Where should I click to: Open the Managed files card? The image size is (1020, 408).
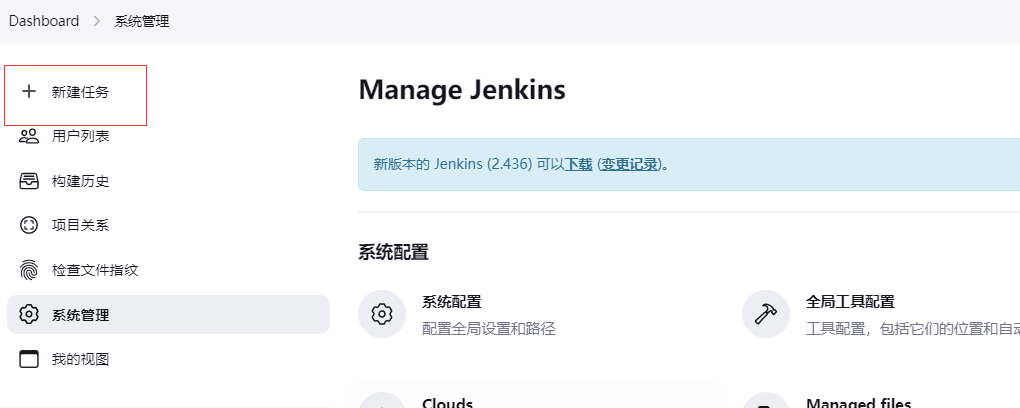tap(859, 403)
